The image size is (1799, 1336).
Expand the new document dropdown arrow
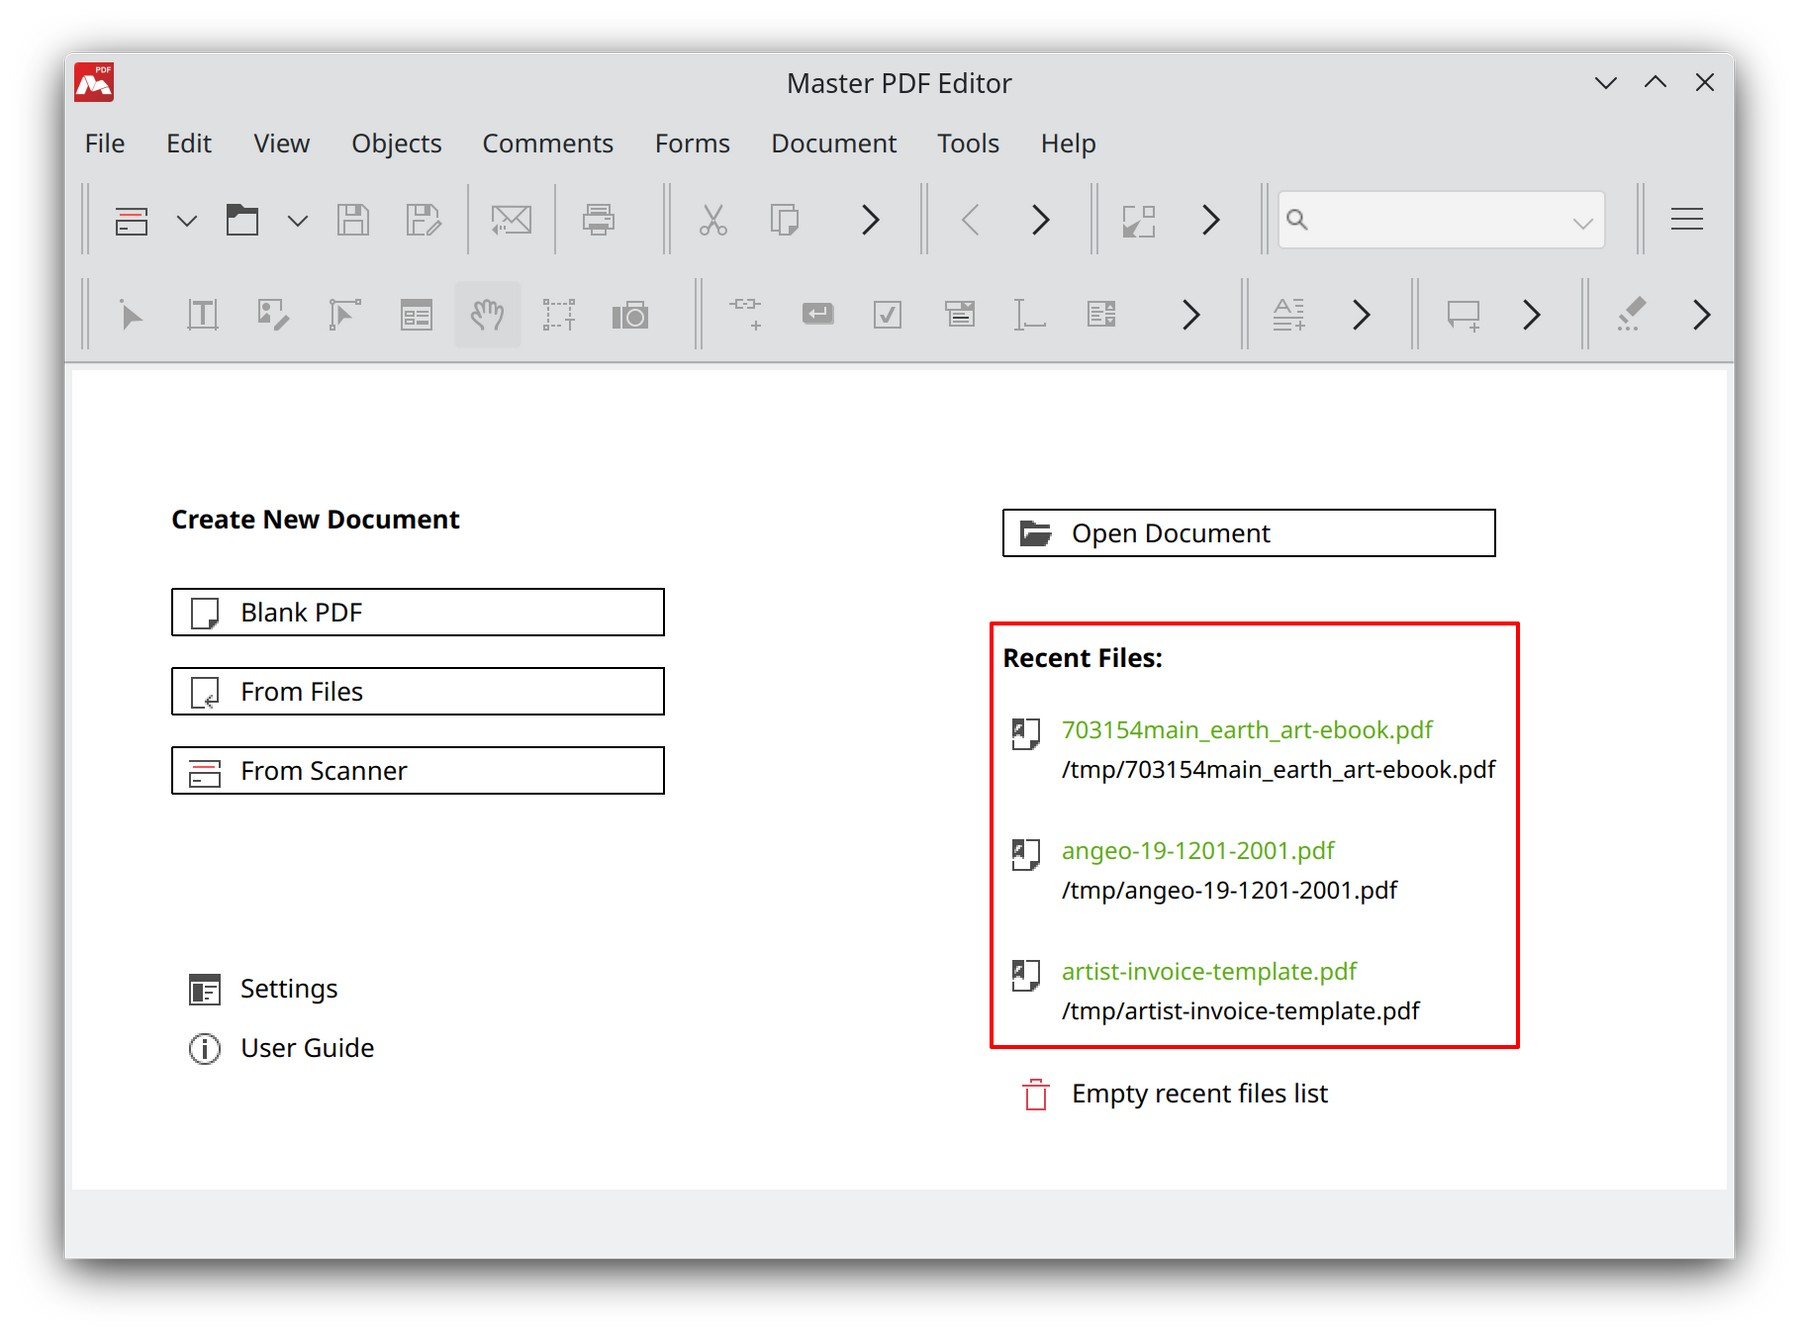(187, 221)
